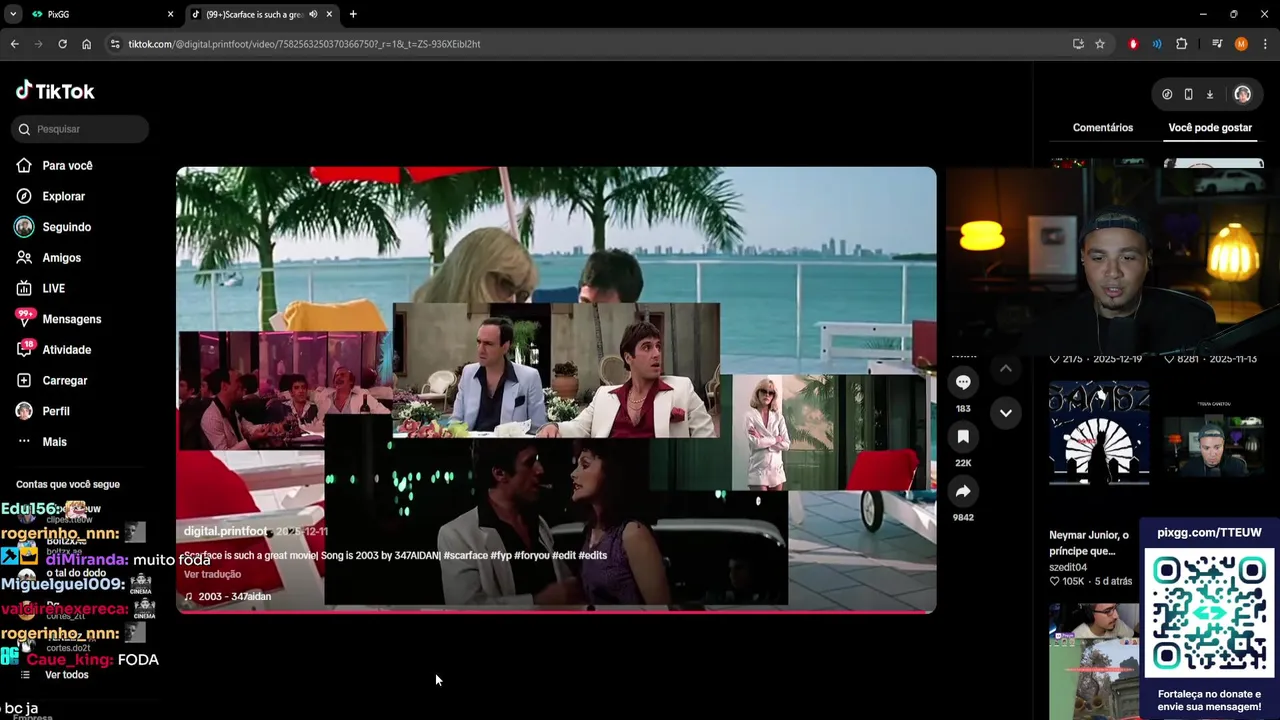Open Mensagens inbox

(x=71, y=319)
